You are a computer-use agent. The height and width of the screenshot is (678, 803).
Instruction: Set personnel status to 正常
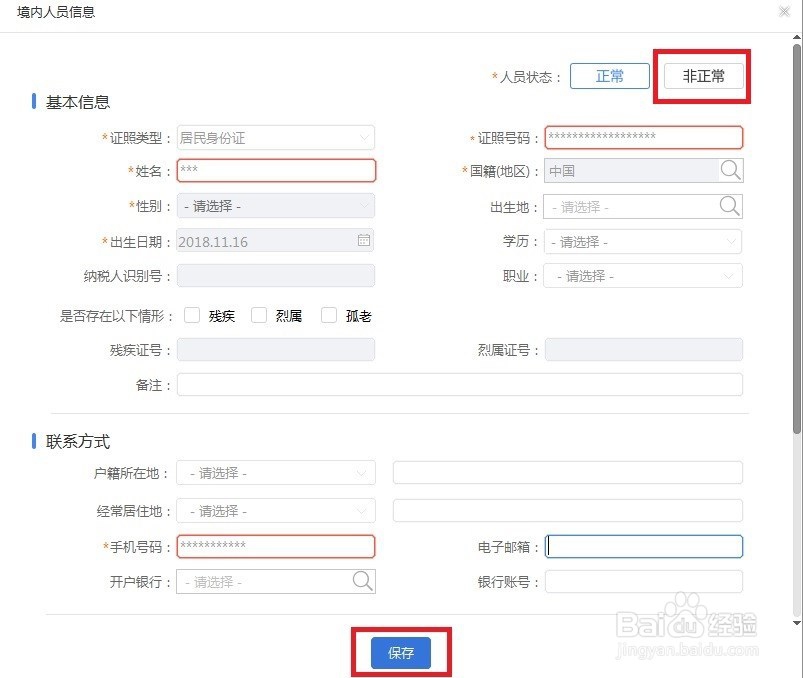coord(609,76)
